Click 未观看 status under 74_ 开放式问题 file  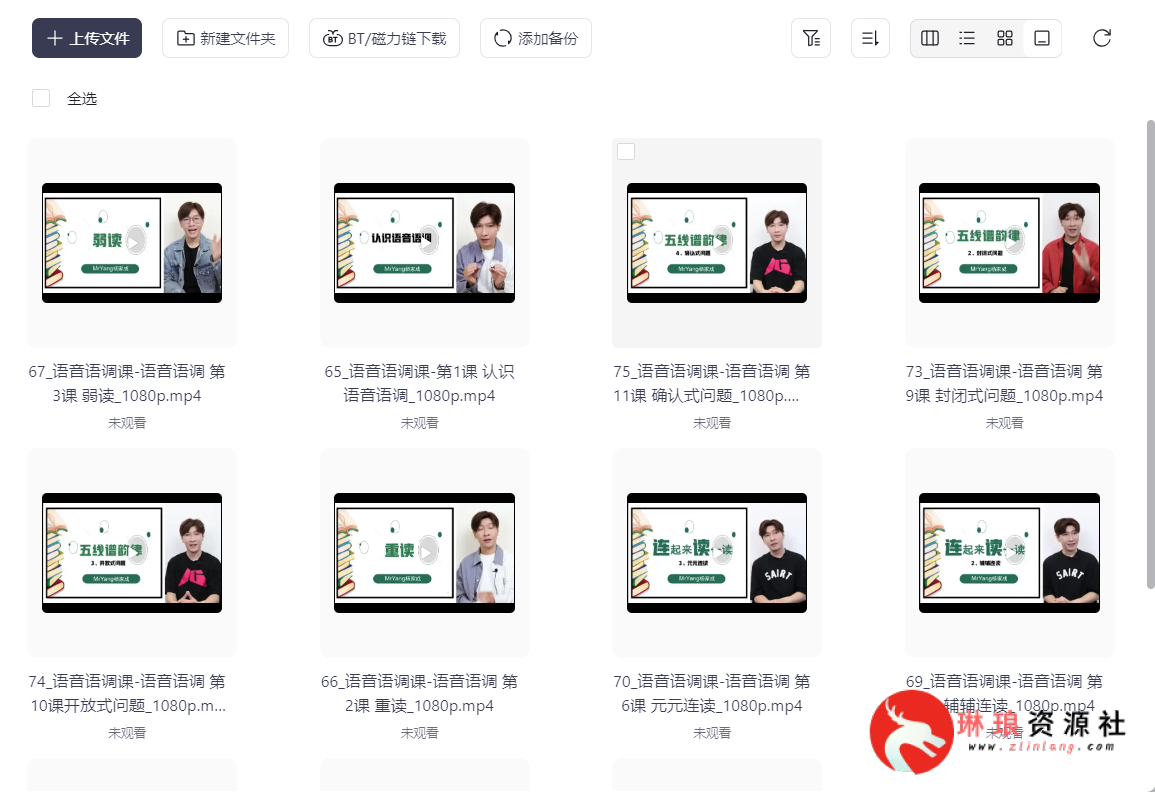pos(127,733)
